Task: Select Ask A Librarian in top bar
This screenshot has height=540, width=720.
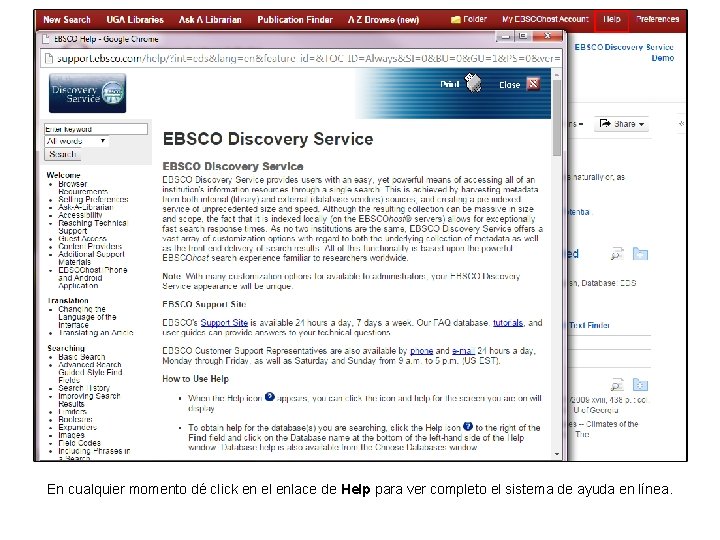Action: click(210, 20)
